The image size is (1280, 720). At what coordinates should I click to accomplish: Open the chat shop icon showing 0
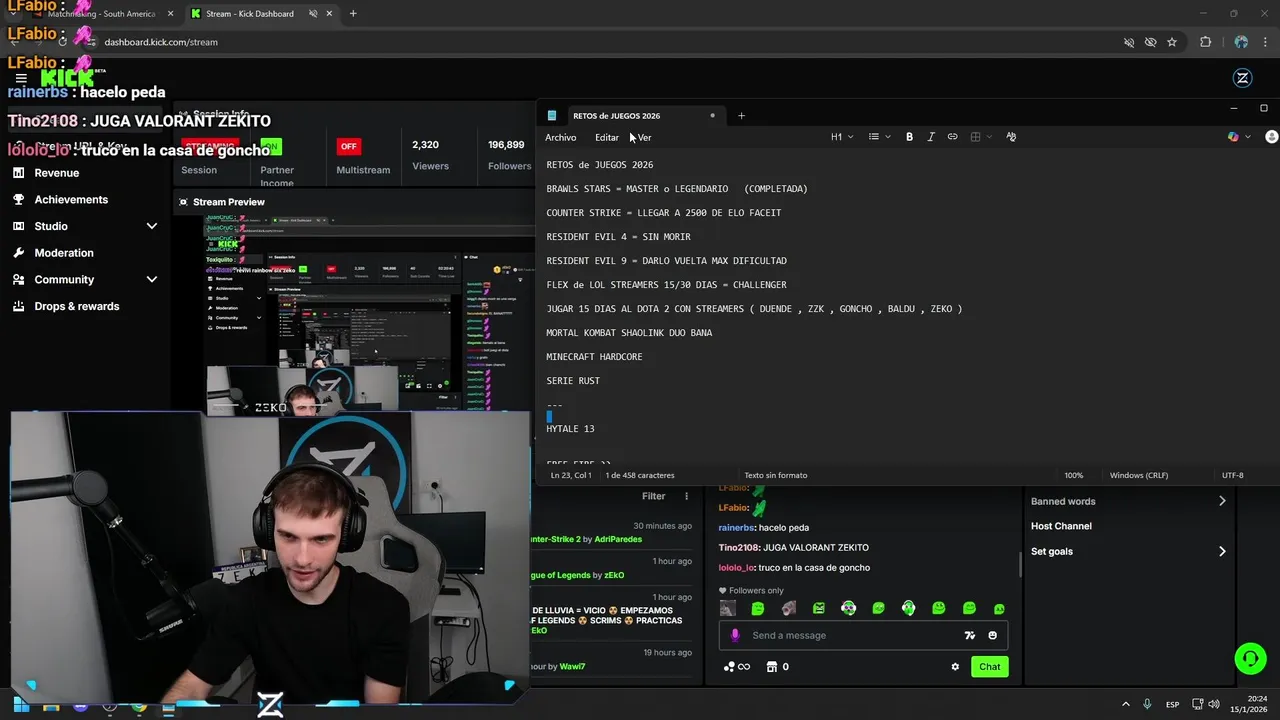[x=777, y=667]
